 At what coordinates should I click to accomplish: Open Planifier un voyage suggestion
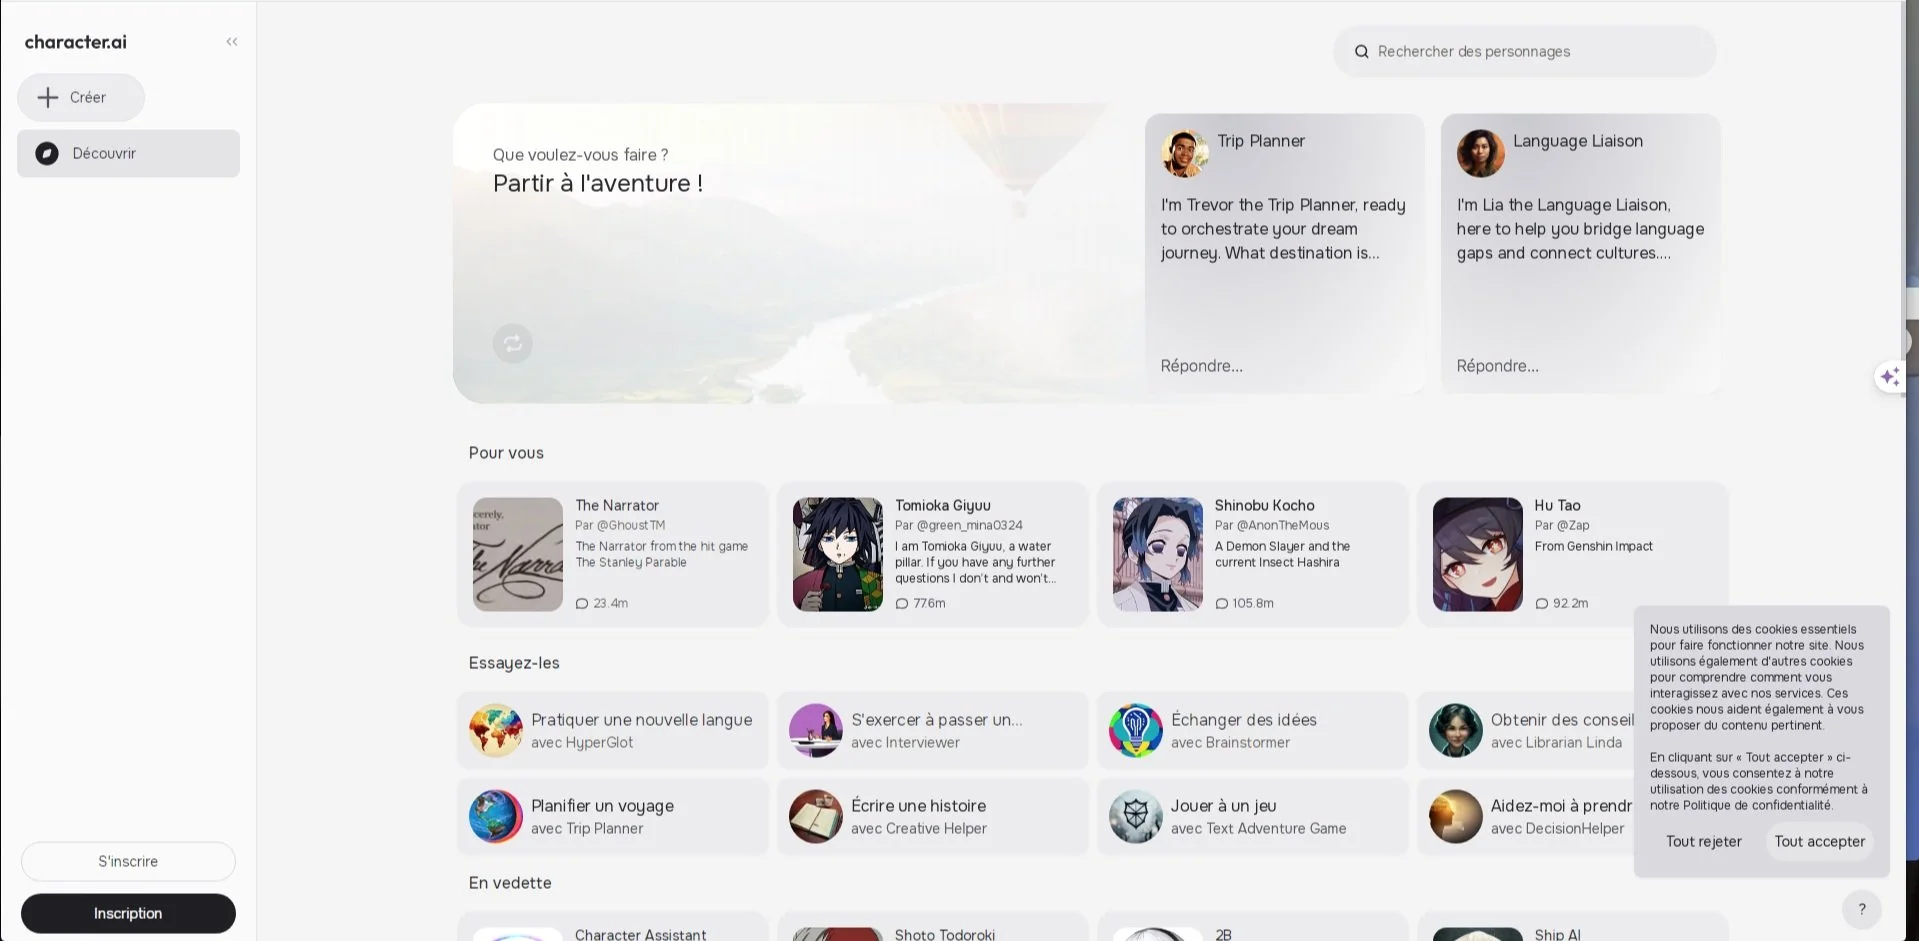613,816
